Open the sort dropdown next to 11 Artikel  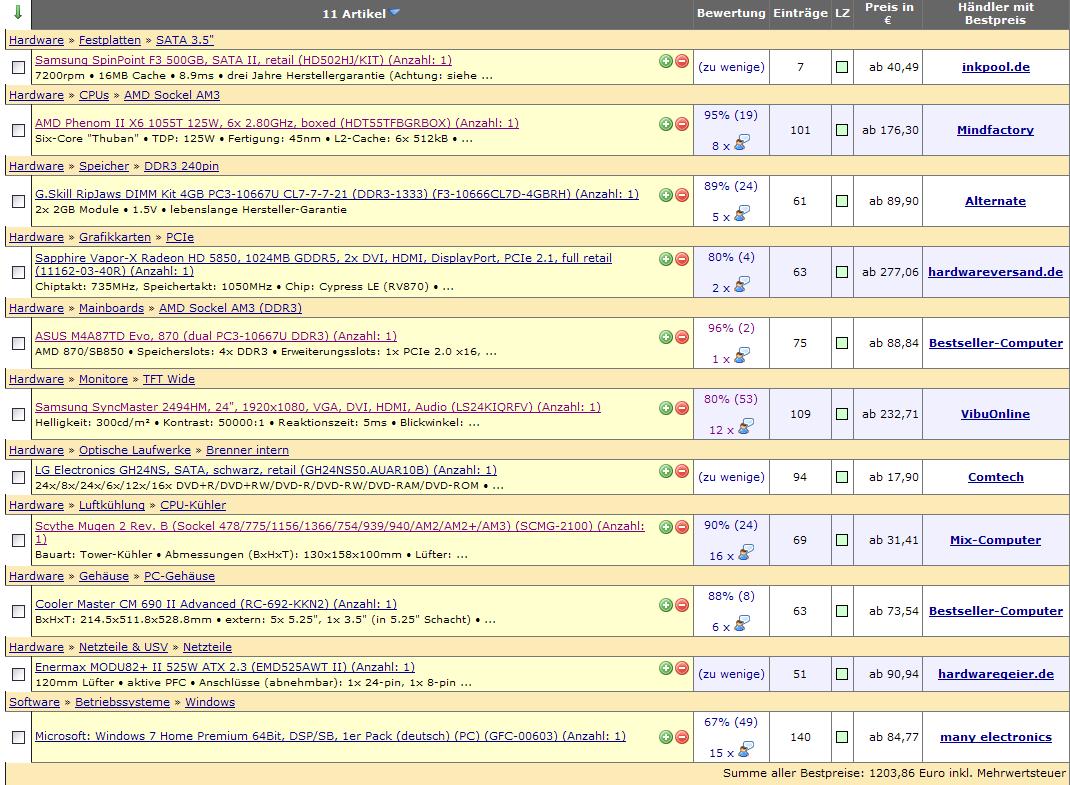[395, 12]
